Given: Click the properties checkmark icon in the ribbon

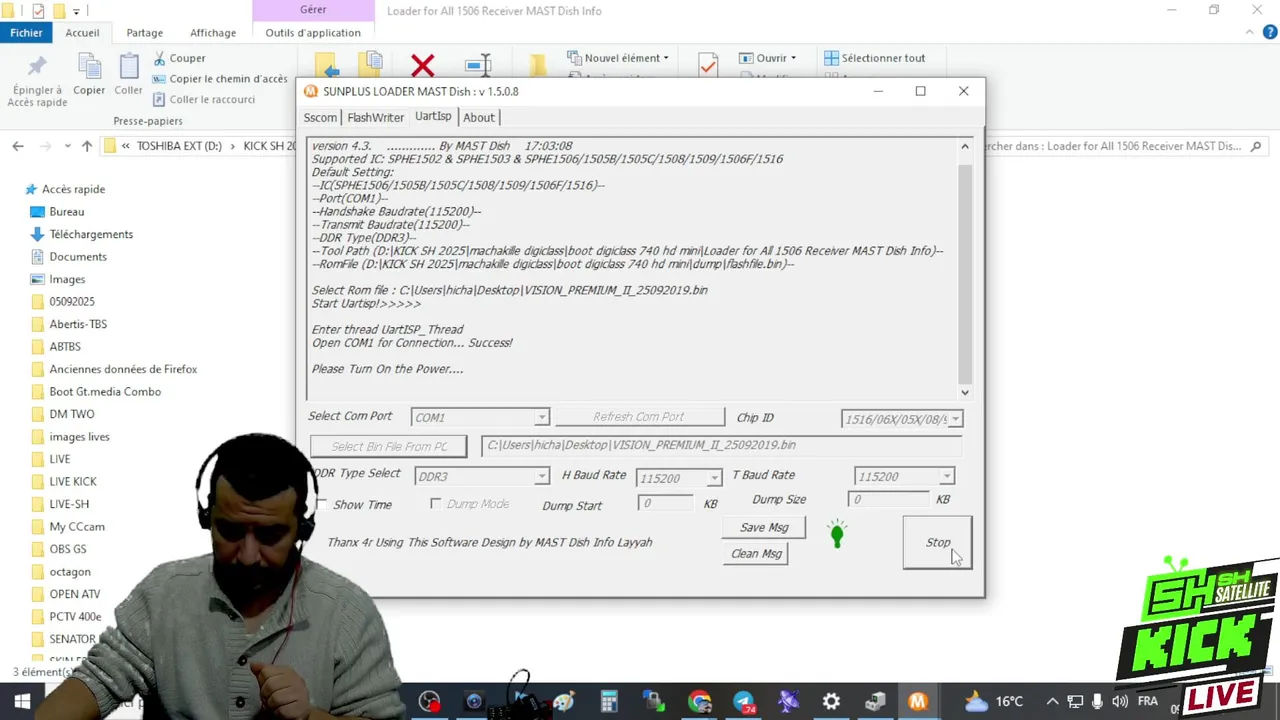Looking at the screenshot, I should pos(708,65).
